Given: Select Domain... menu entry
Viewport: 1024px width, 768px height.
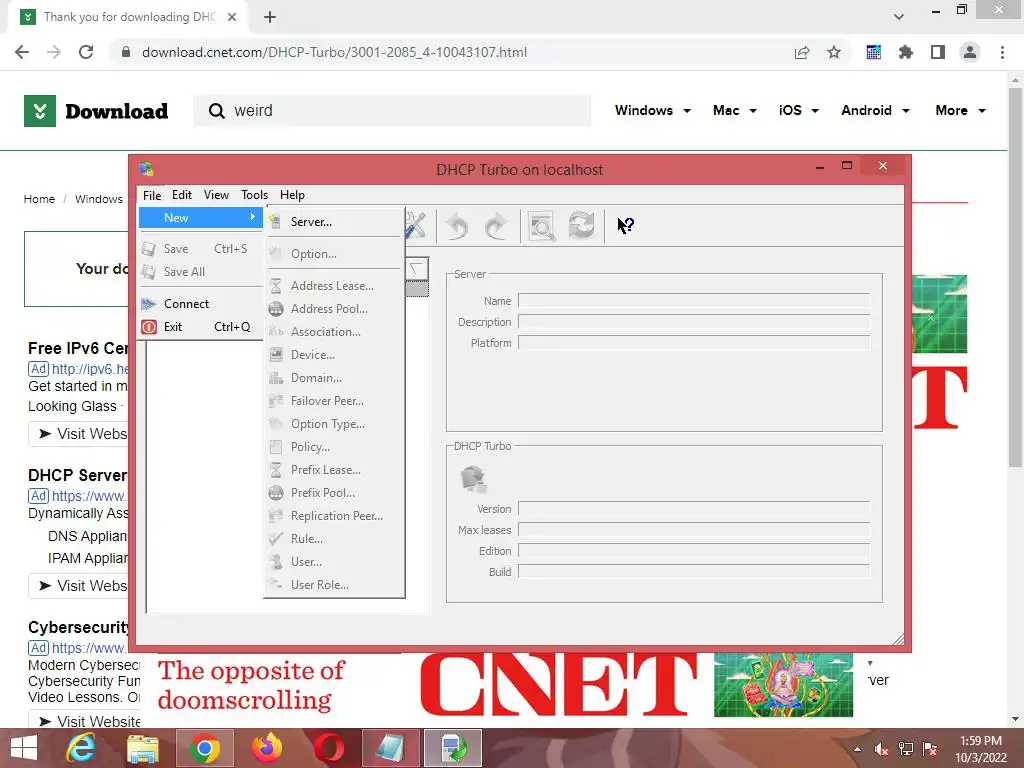Looking at the screenshot, I should click(334, 378).
